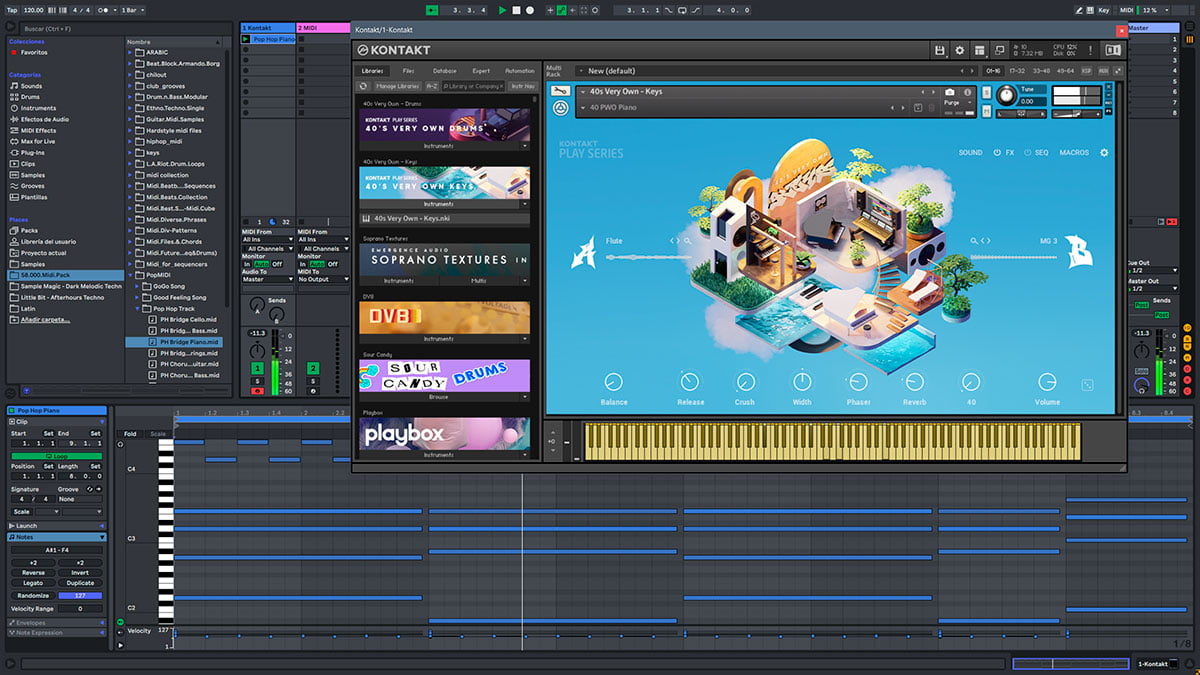Screen dimensions: 1200x675
Task: Open the MACROS page in Play Series
Action: point(1074,153)
